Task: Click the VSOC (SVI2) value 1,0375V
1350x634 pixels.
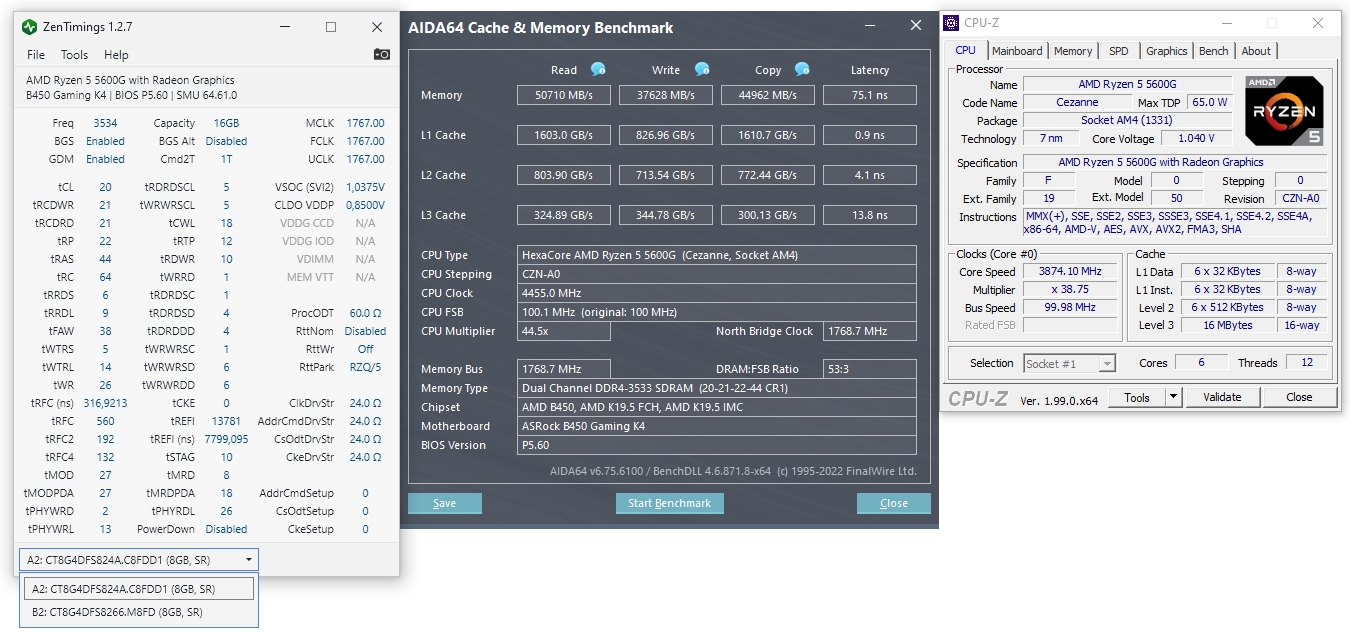Action: (x=365, y=187)
